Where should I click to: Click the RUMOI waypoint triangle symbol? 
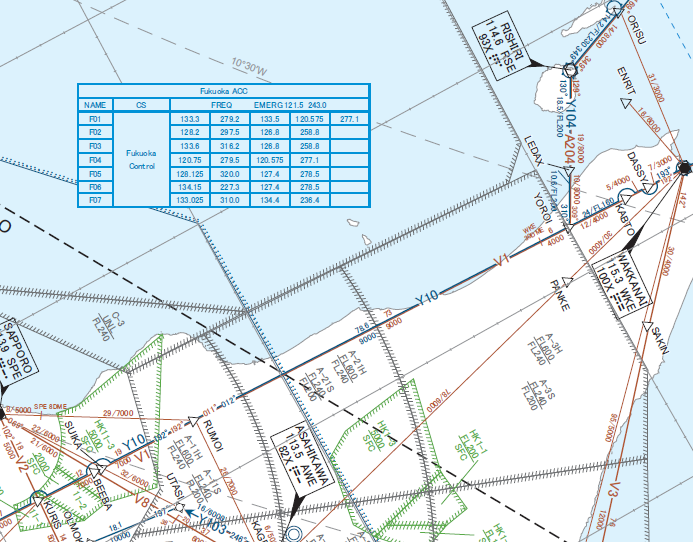tap(193, 420)
